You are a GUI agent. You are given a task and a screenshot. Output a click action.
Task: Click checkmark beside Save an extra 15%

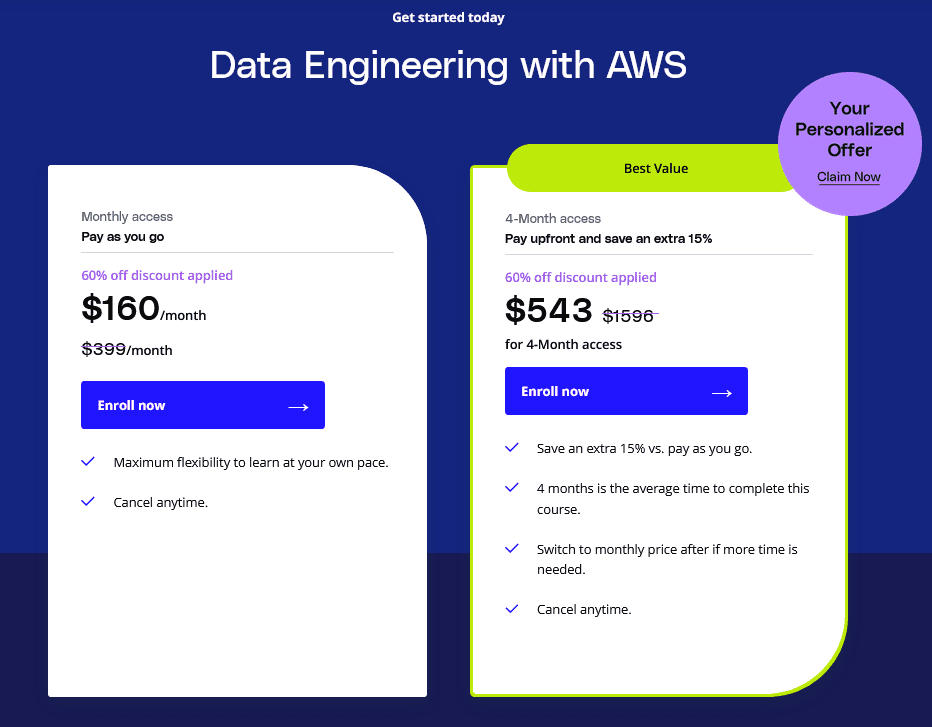click(x=512, y=448)
